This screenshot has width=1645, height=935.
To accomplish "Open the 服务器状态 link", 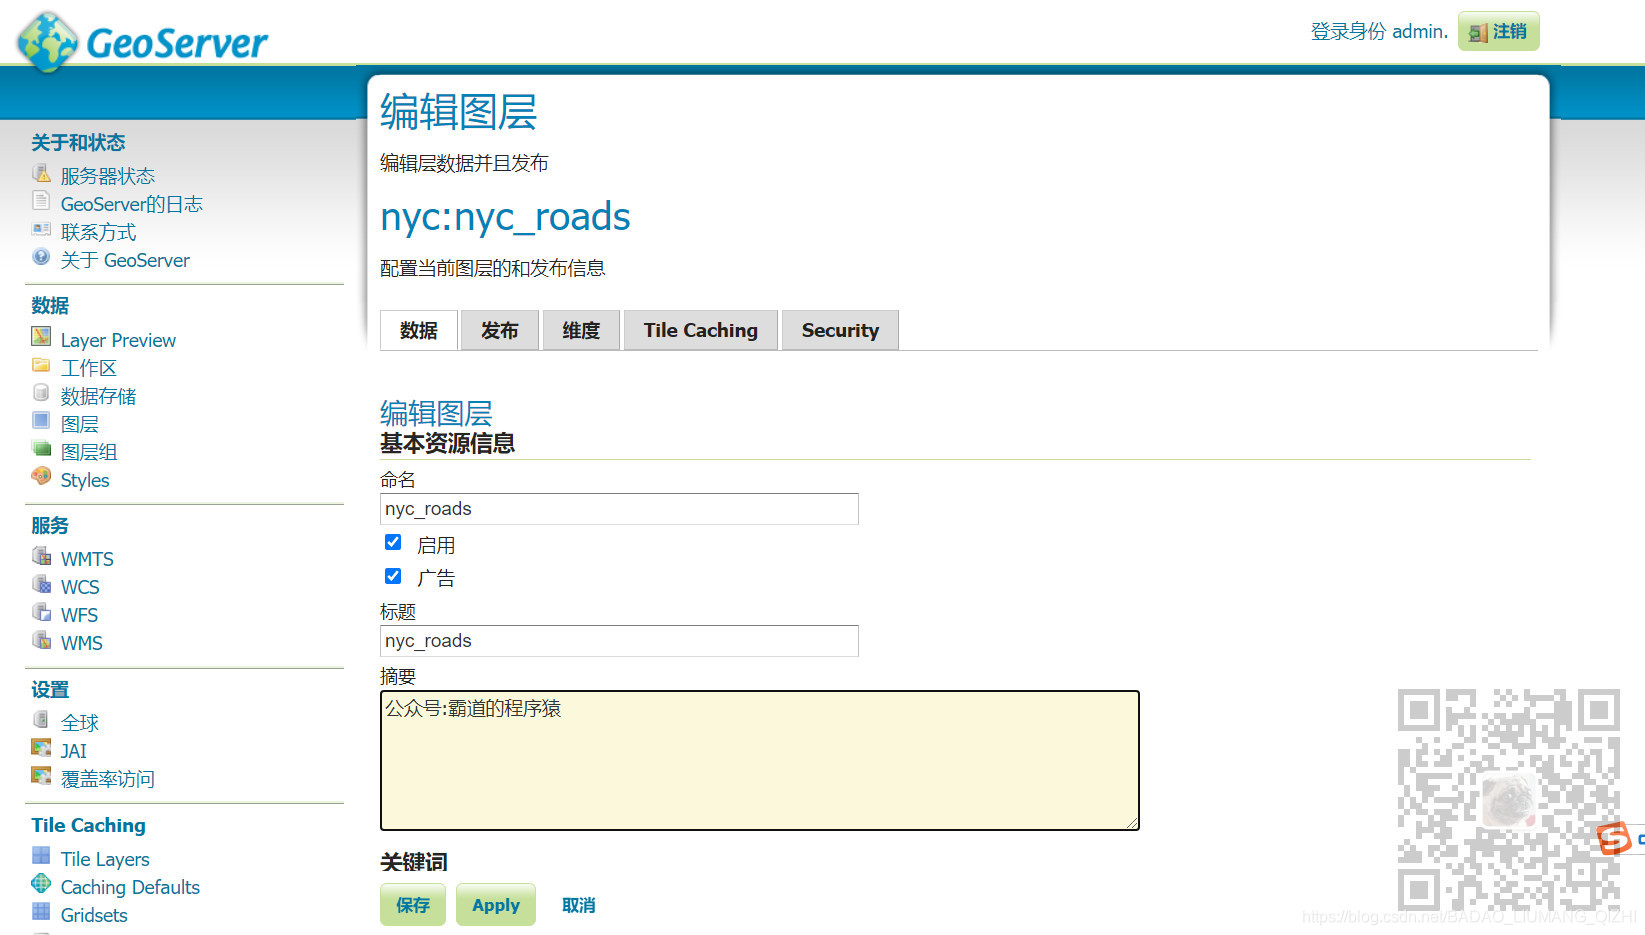I will [108, 176].
